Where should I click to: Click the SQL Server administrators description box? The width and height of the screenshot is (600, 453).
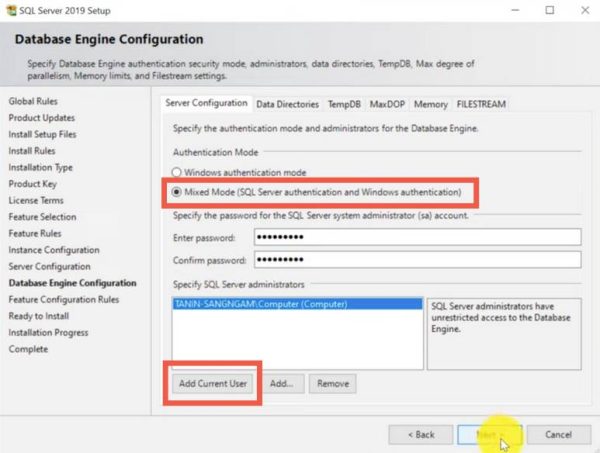pos(504,334)
